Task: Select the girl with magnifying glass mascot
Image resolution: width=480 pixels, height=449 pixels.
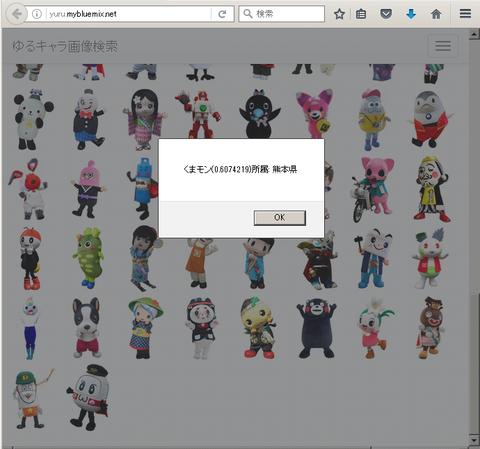Action: (x=145, y=258)
